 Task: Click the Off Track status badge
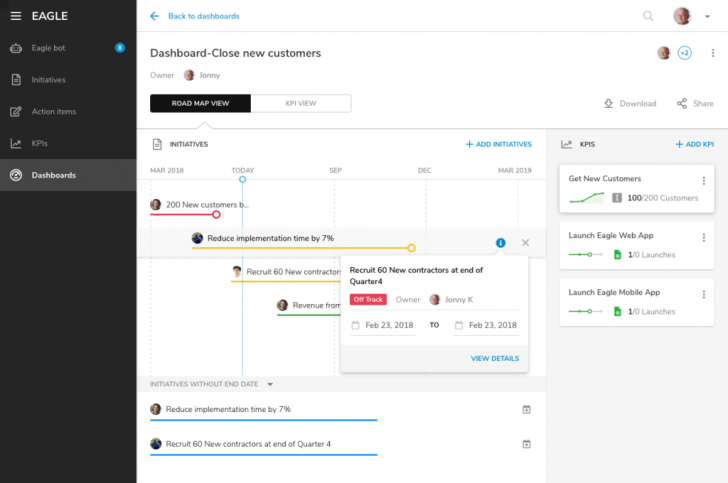pos(368,300)
